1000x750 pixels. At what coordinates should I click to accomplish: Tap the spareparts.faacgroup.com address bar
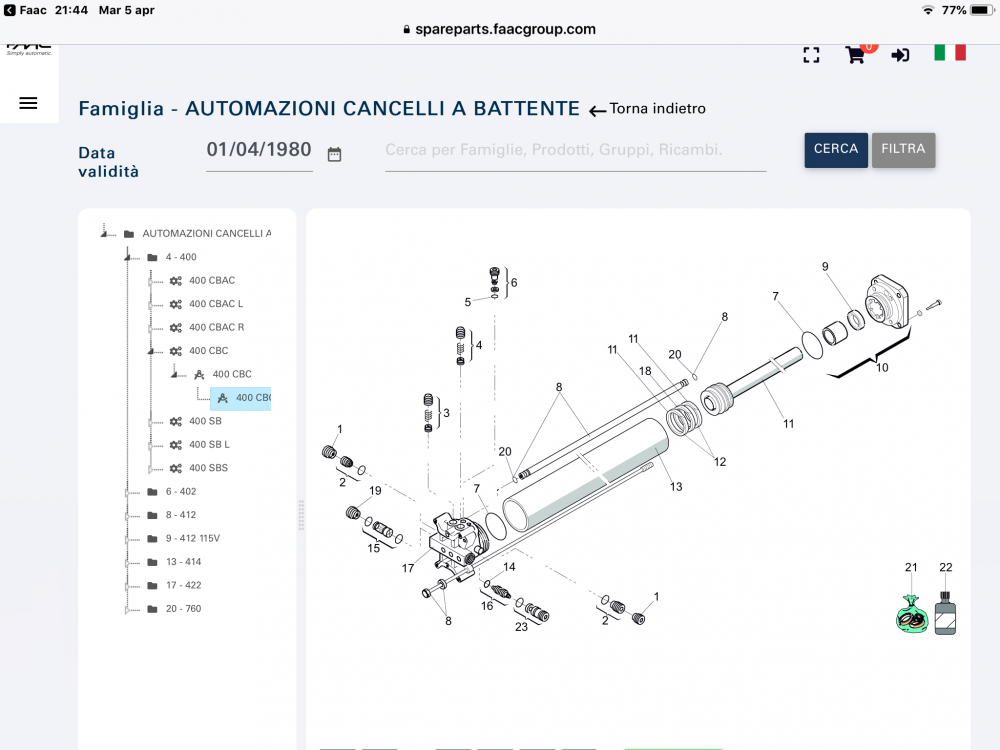point(499,29)
